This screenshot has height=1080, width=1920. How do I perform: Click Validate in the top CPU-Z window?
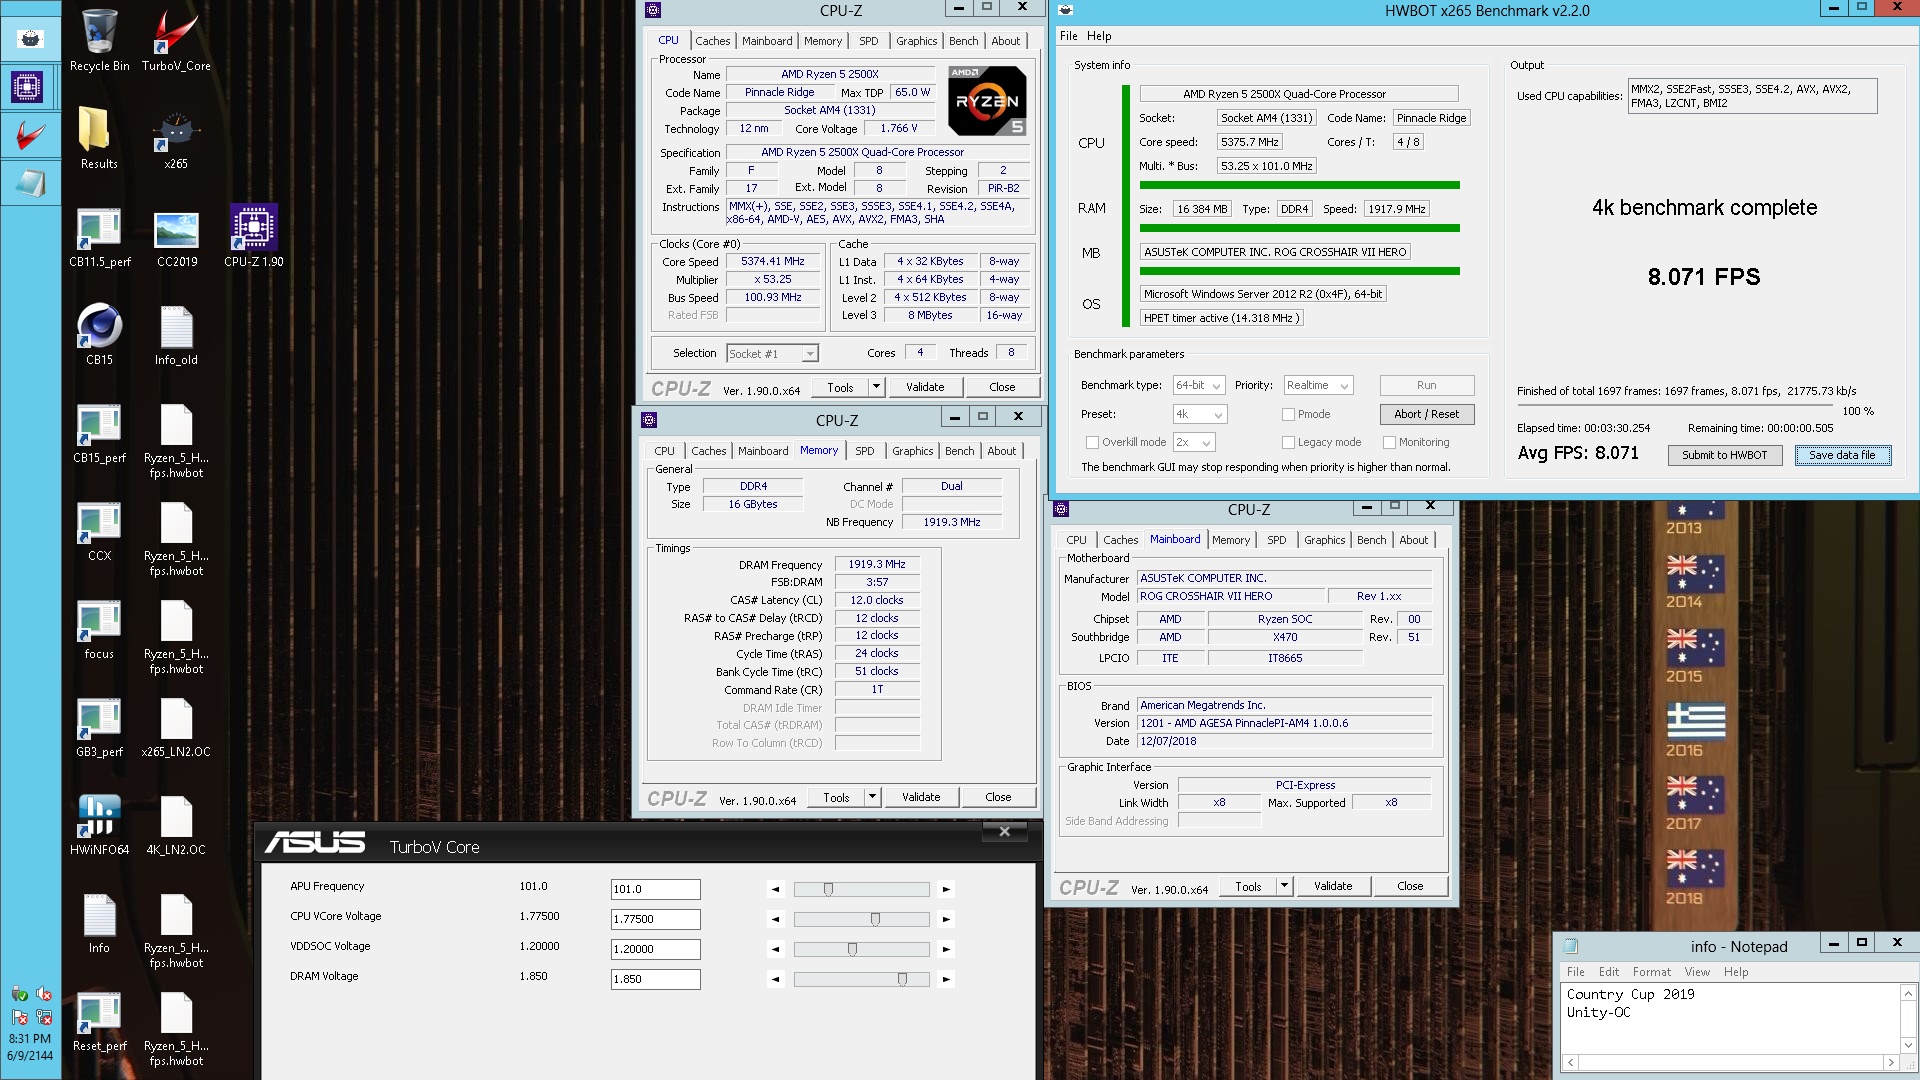pos(924,387)
